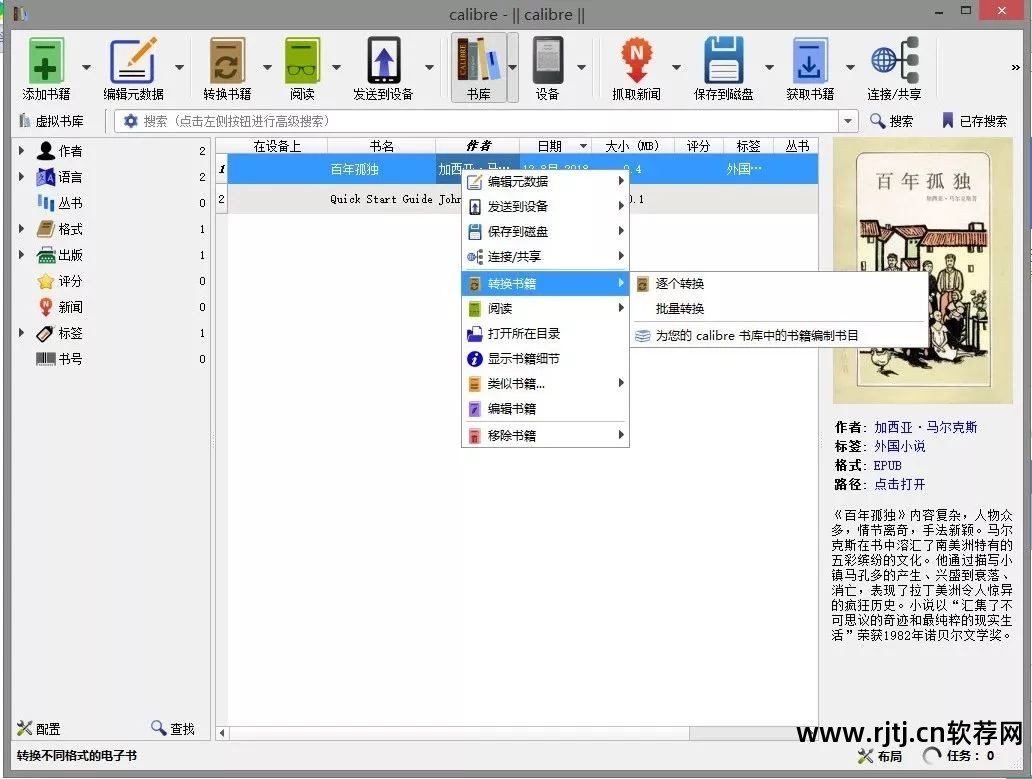Open 编辑元数据 (Edit metadata) toolbar icon
This screenshot has height=779, width=1032.
133,61
